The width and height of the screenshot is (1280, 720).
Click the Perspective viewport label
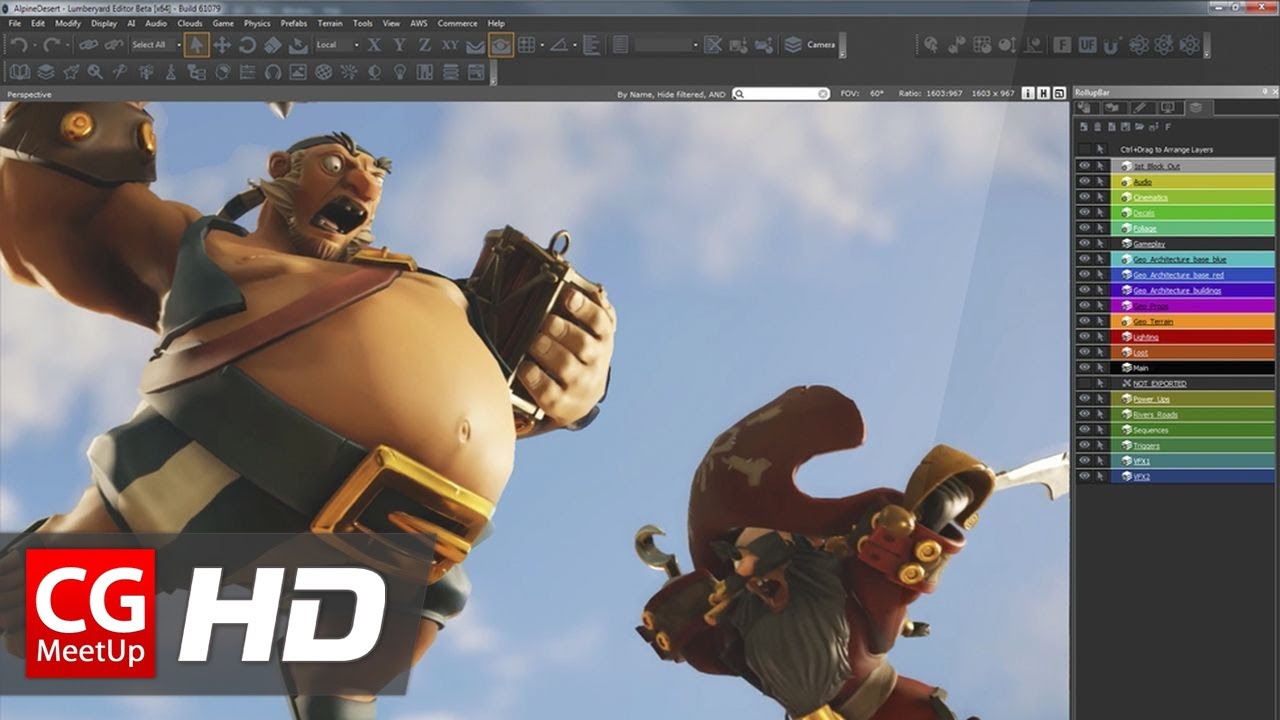(29, 94)
